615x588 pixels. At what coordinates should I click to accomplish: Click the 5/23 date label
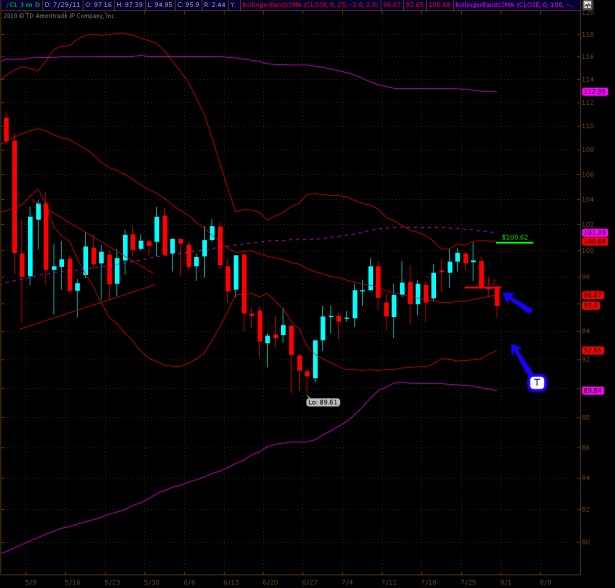[x=112, y=583]
